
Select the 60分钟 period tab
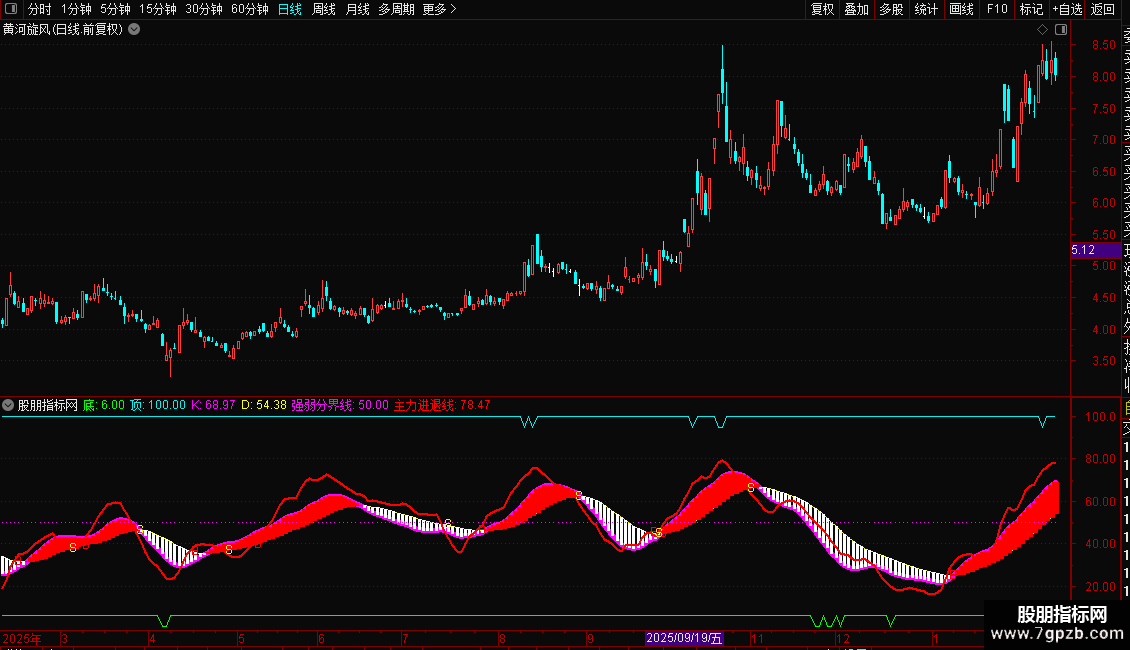(x=249, y=9)
